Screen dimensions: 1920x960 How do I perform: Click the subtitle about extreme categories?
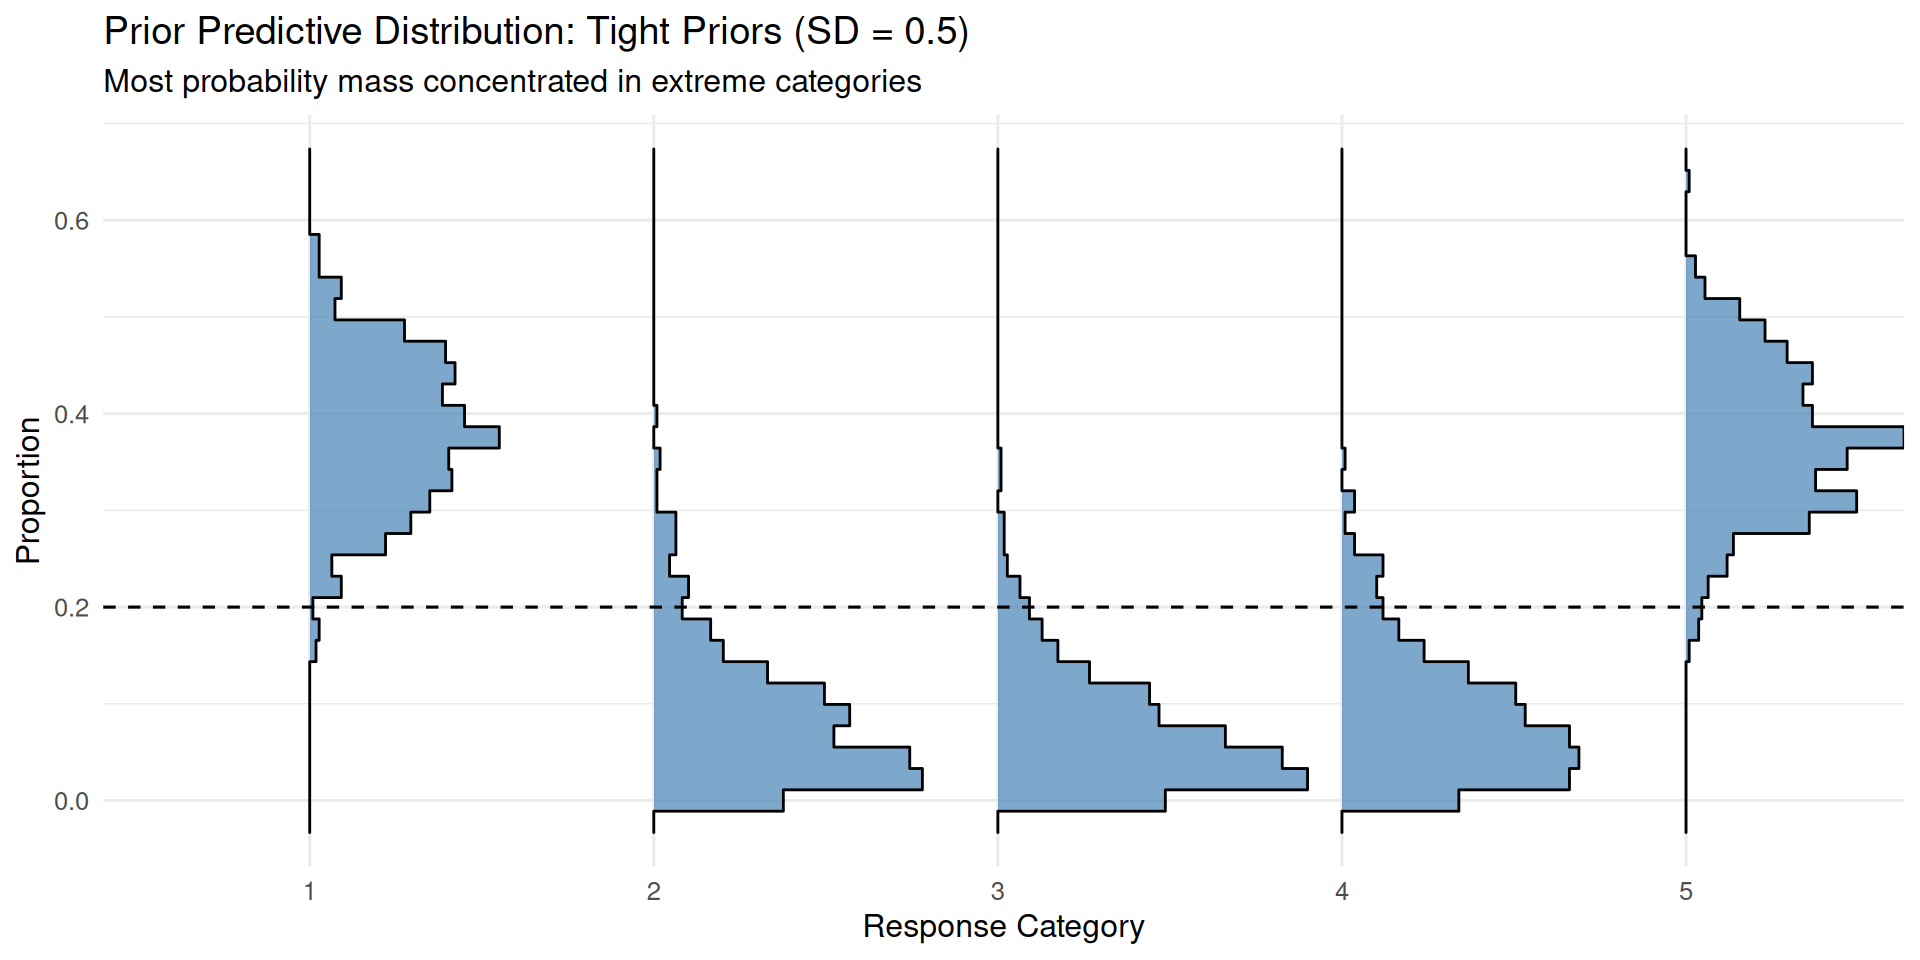512,81
